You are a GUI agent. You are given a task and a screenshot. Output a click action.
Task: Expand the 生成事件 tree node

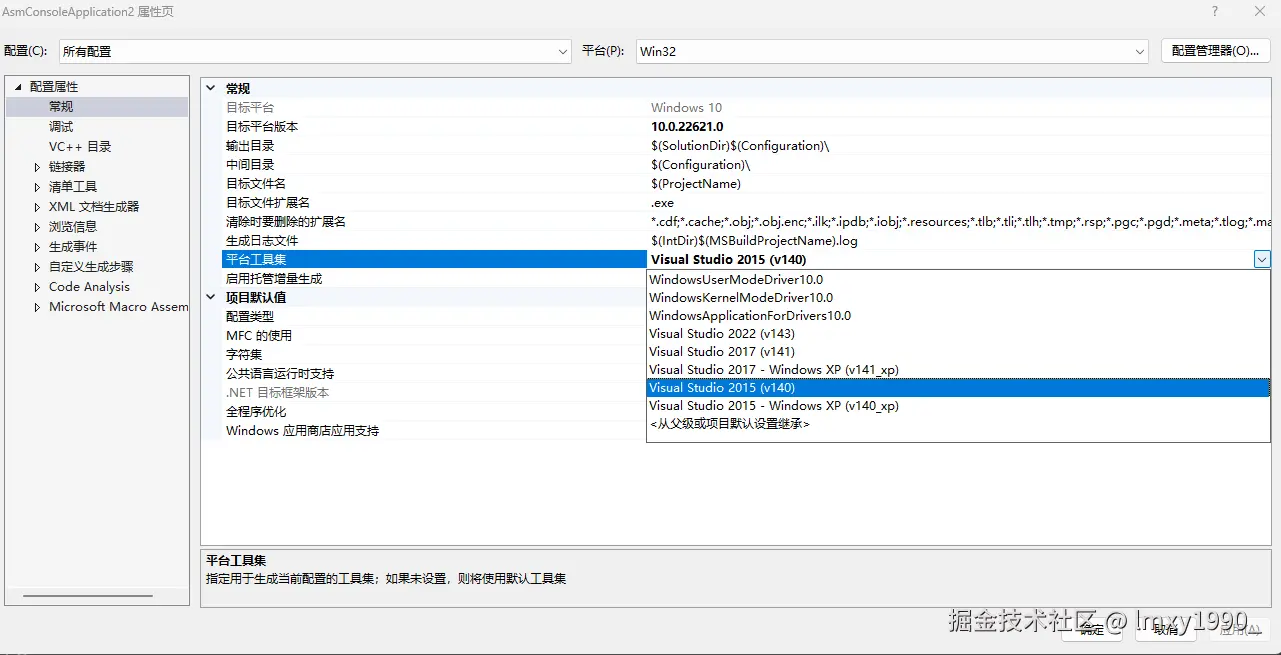37,247
